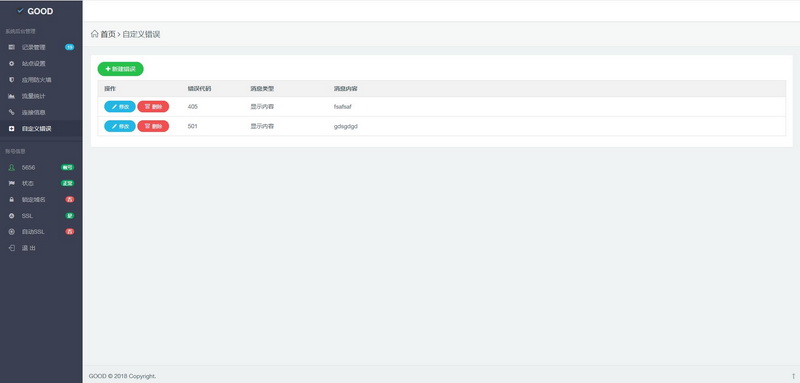Screen dimensions: 800x383
Task: Click the 新建错误 green button
Action: (x=120, y=69)
